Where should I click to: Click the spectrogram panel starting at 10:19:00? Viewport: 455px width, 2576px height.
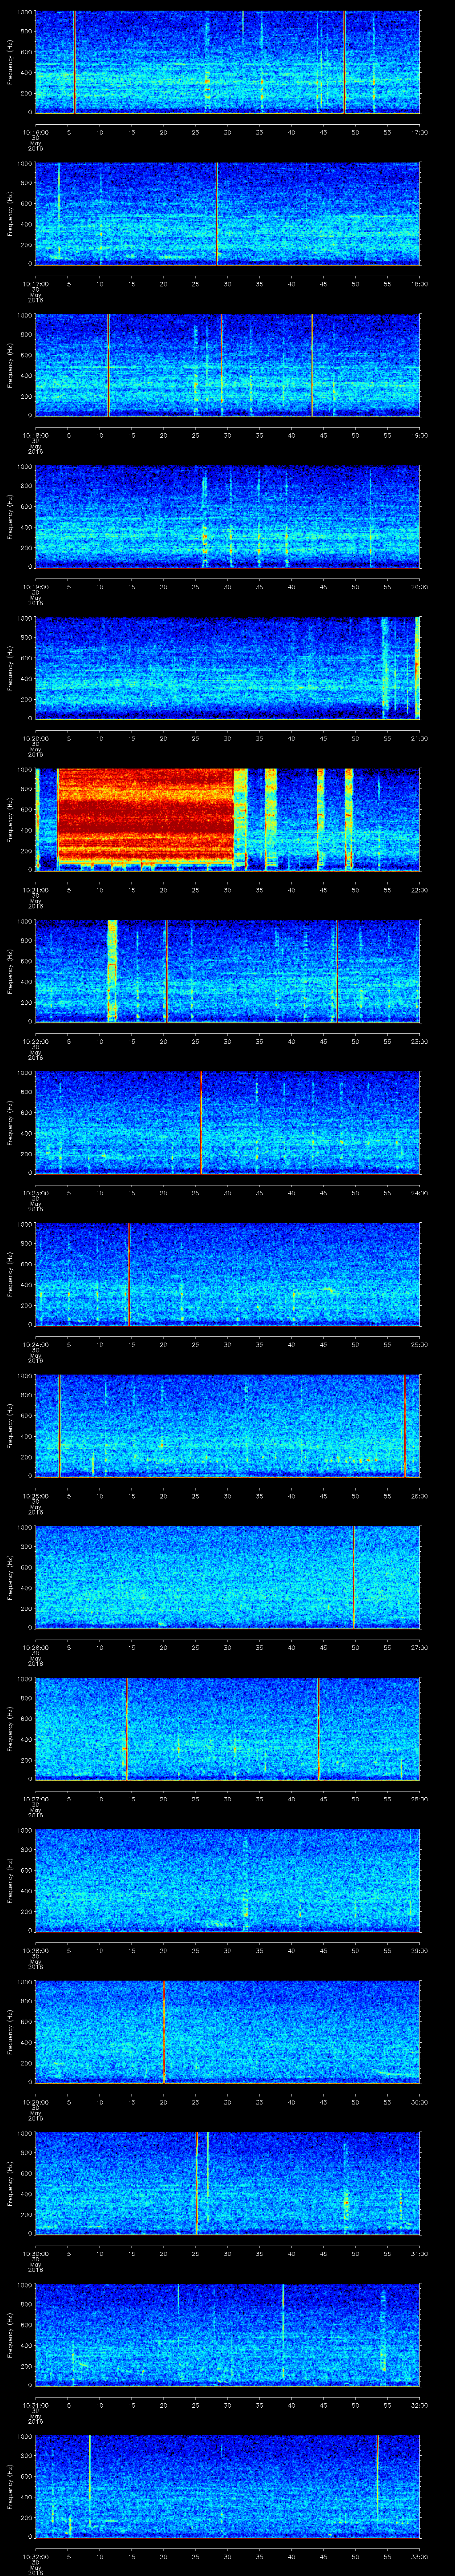coord(227,516)
